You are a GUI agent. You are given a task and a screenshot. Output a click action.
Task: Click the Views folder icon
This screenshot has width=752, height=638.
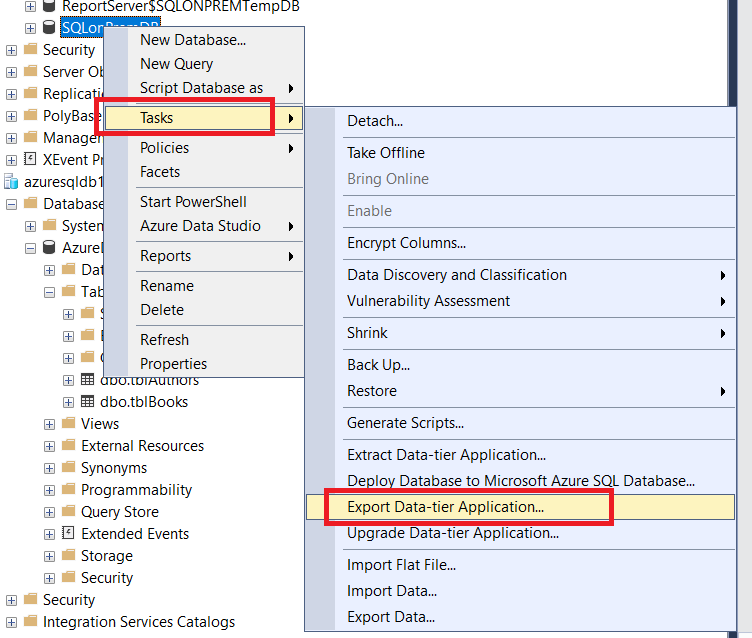point(68,424)
